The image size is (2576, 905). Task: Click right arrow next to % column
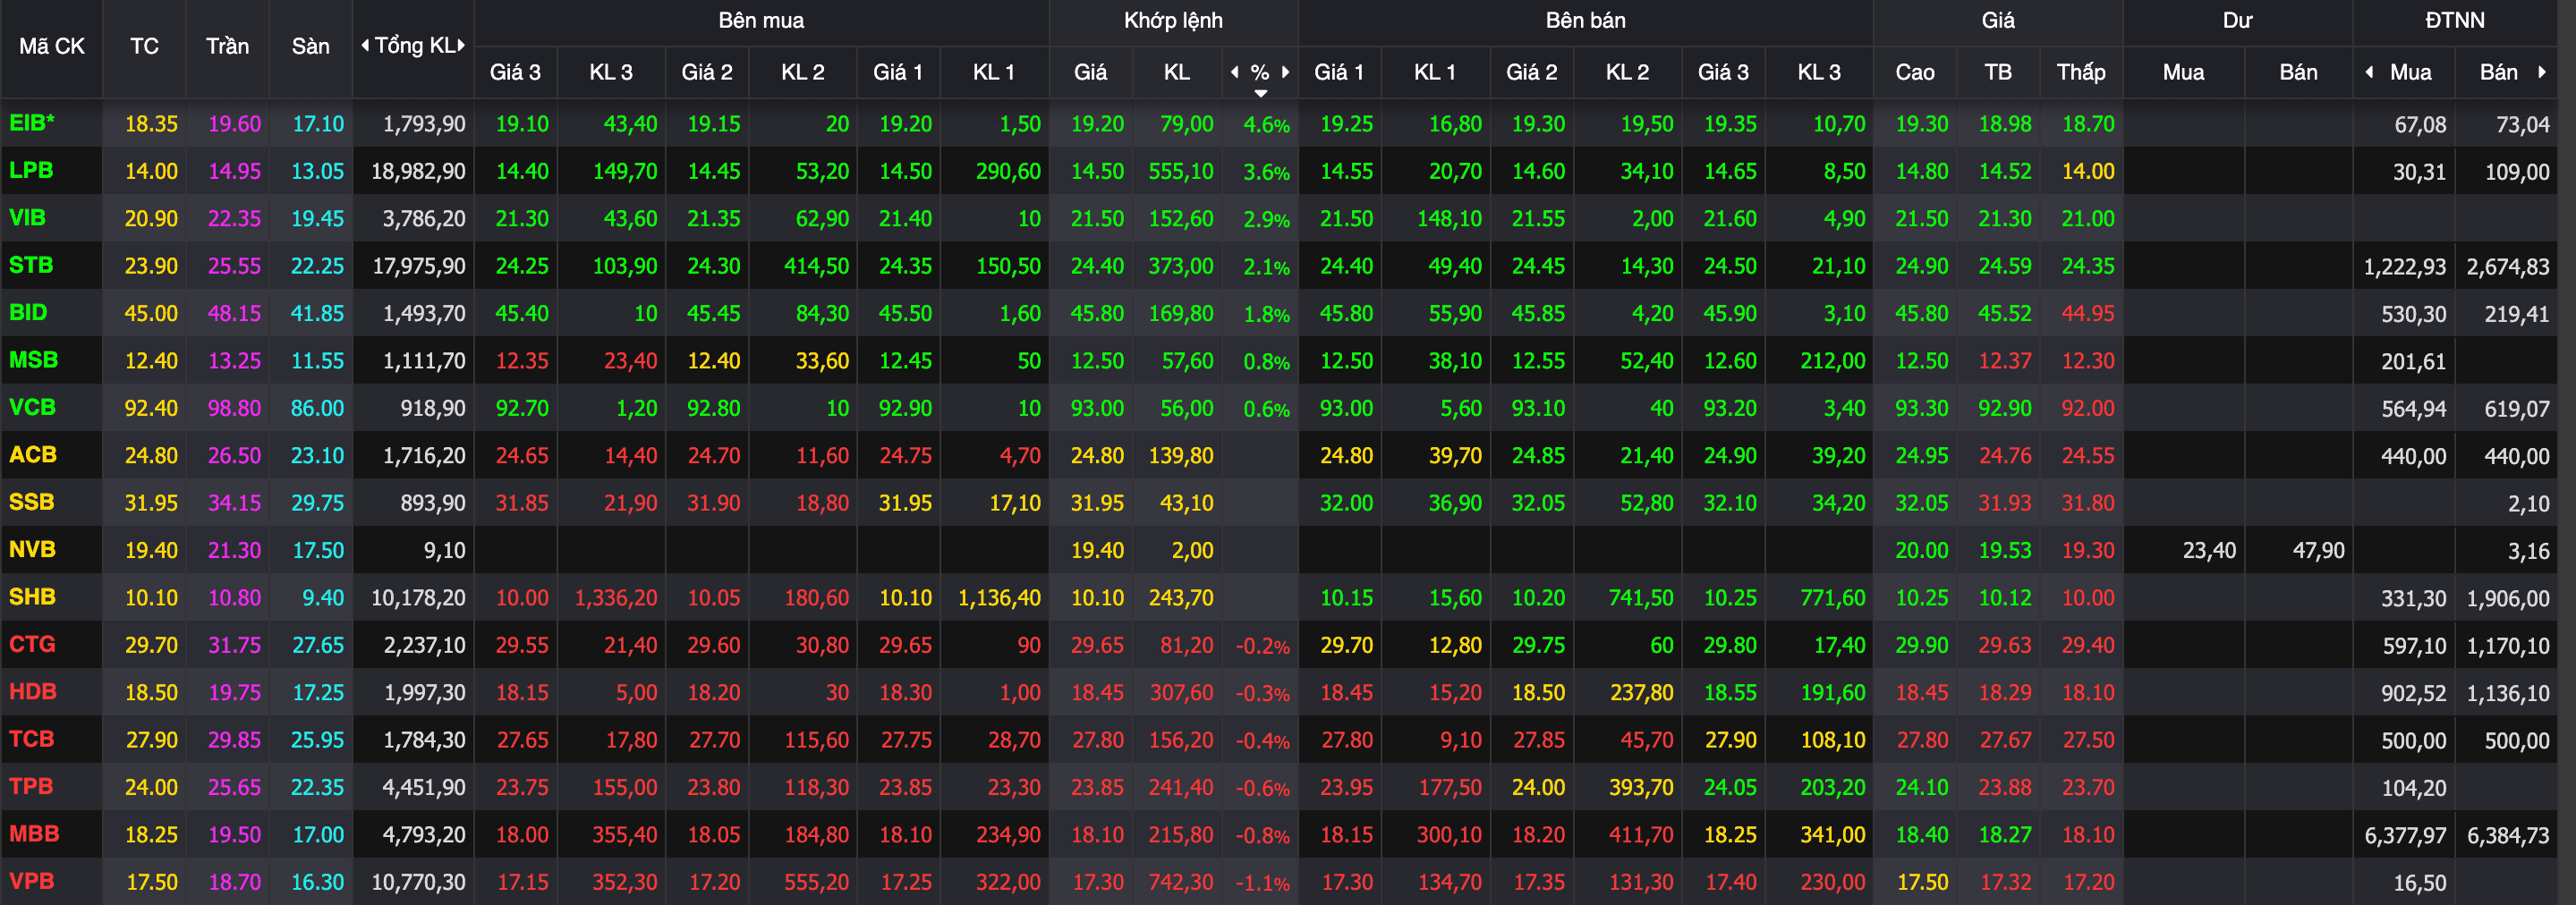pyautogui.click(x=1285, y=72)
